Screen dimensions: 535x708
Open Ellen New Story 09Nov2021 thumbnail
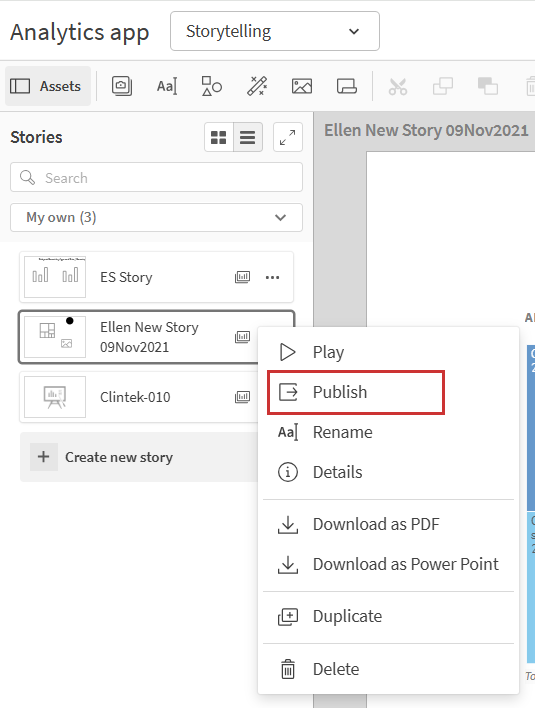(x=55, y=337)
